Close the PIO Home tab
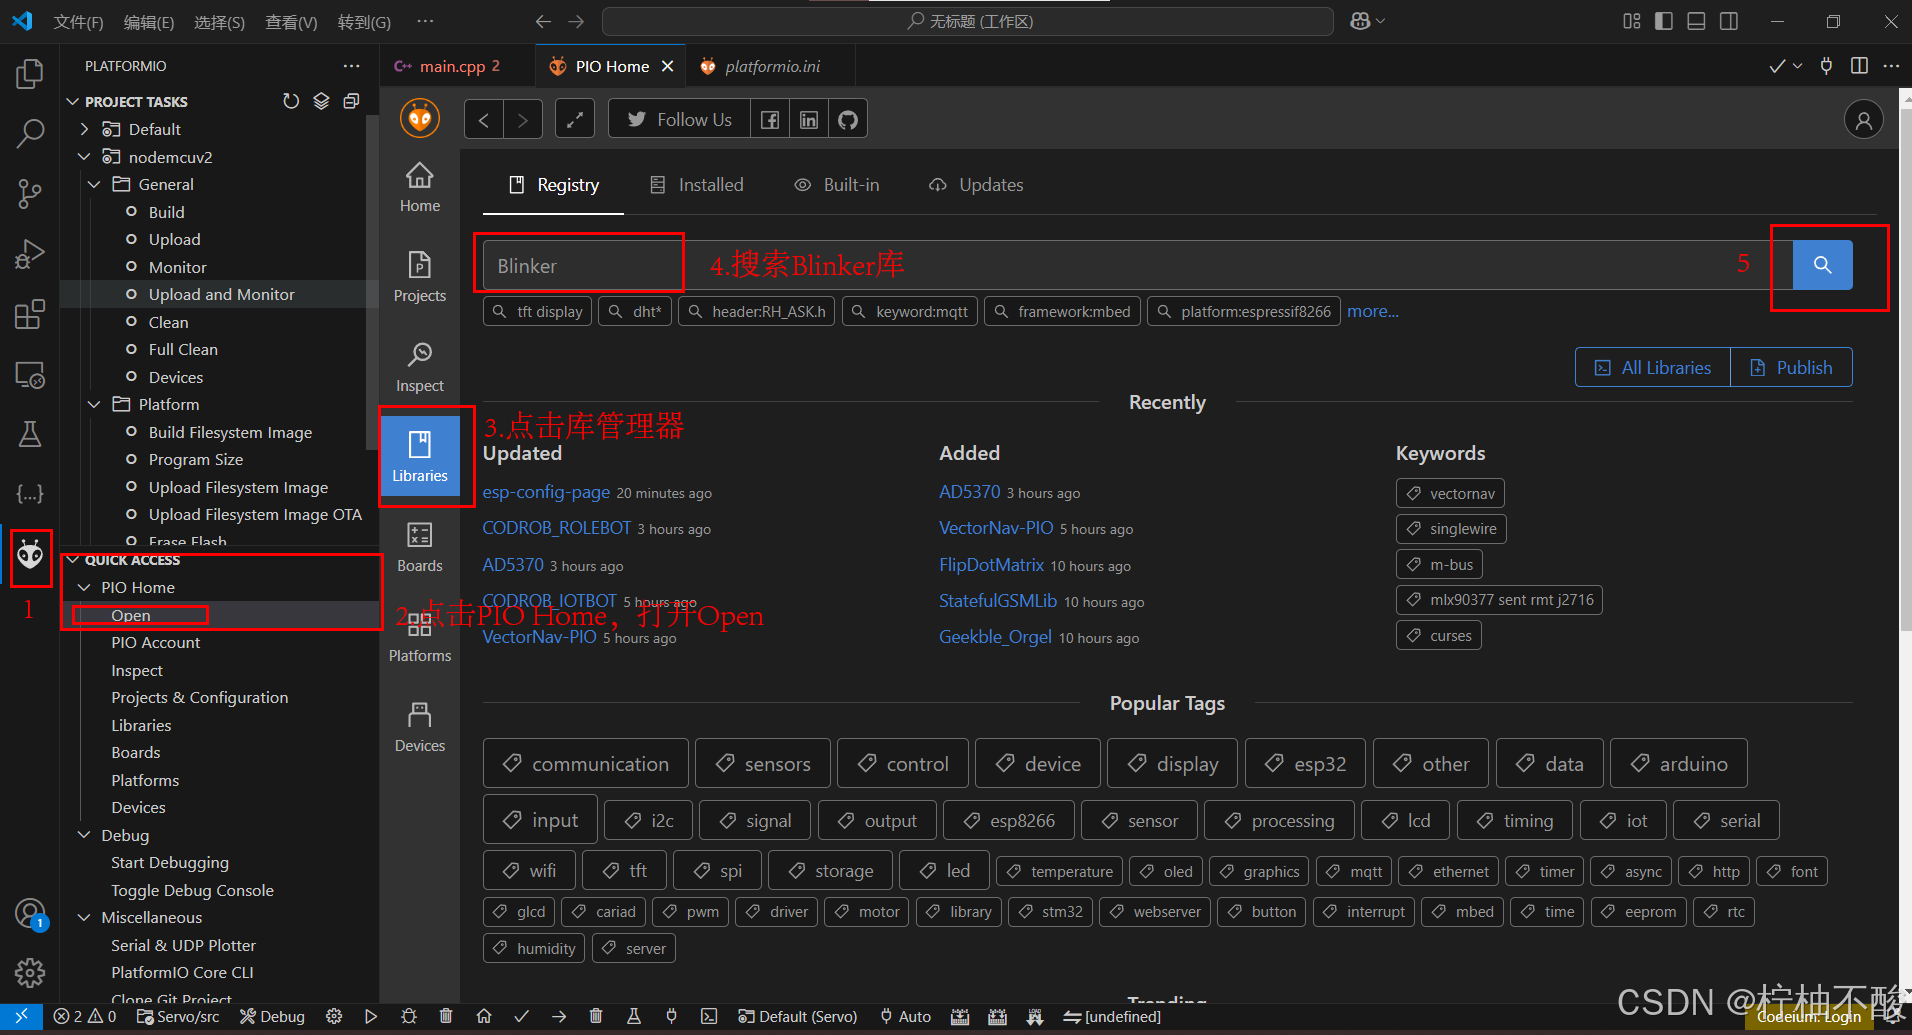1912x1035 pixels. click(x=667, y=66)
